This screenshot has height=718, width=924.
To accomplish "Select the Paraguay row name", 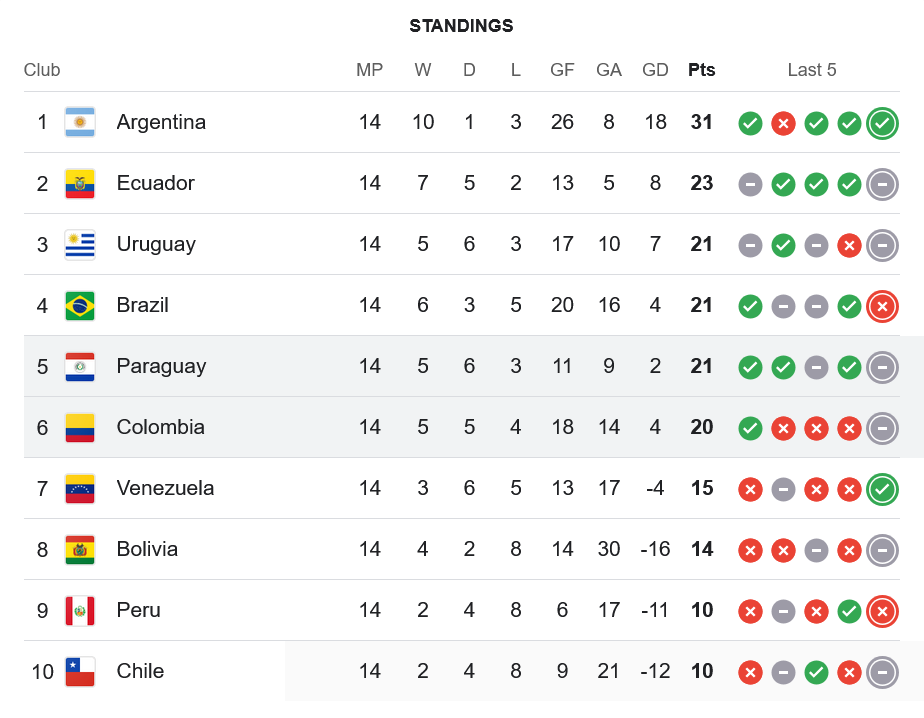I will (161, 366).
